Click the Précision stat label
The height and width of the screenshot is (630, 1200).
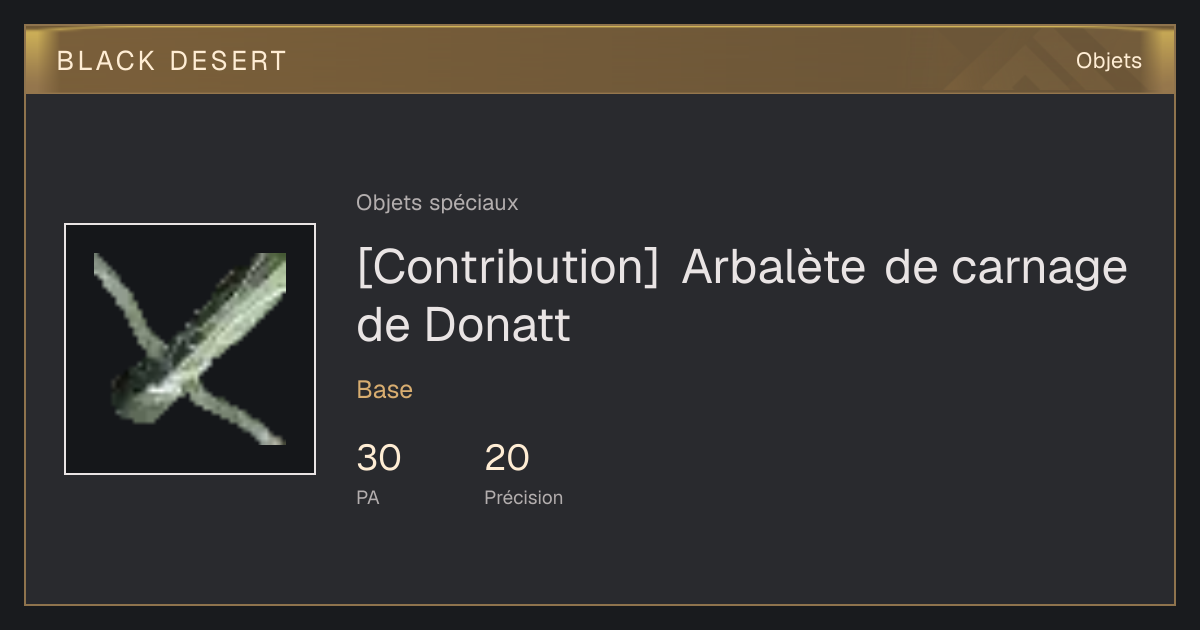pos(524,497)
